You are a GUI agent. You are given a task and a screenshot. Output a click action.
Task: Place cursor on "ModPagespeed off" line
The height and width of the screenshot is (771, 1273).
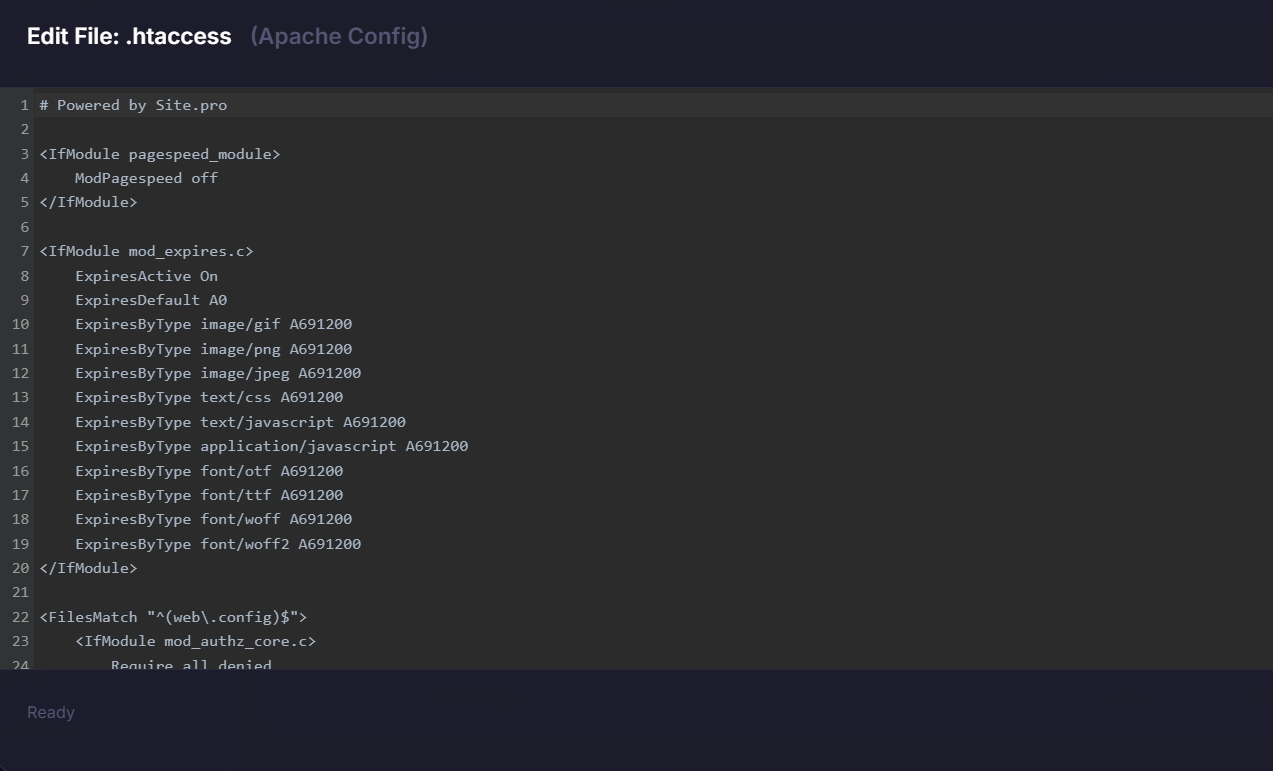point(146,178)
